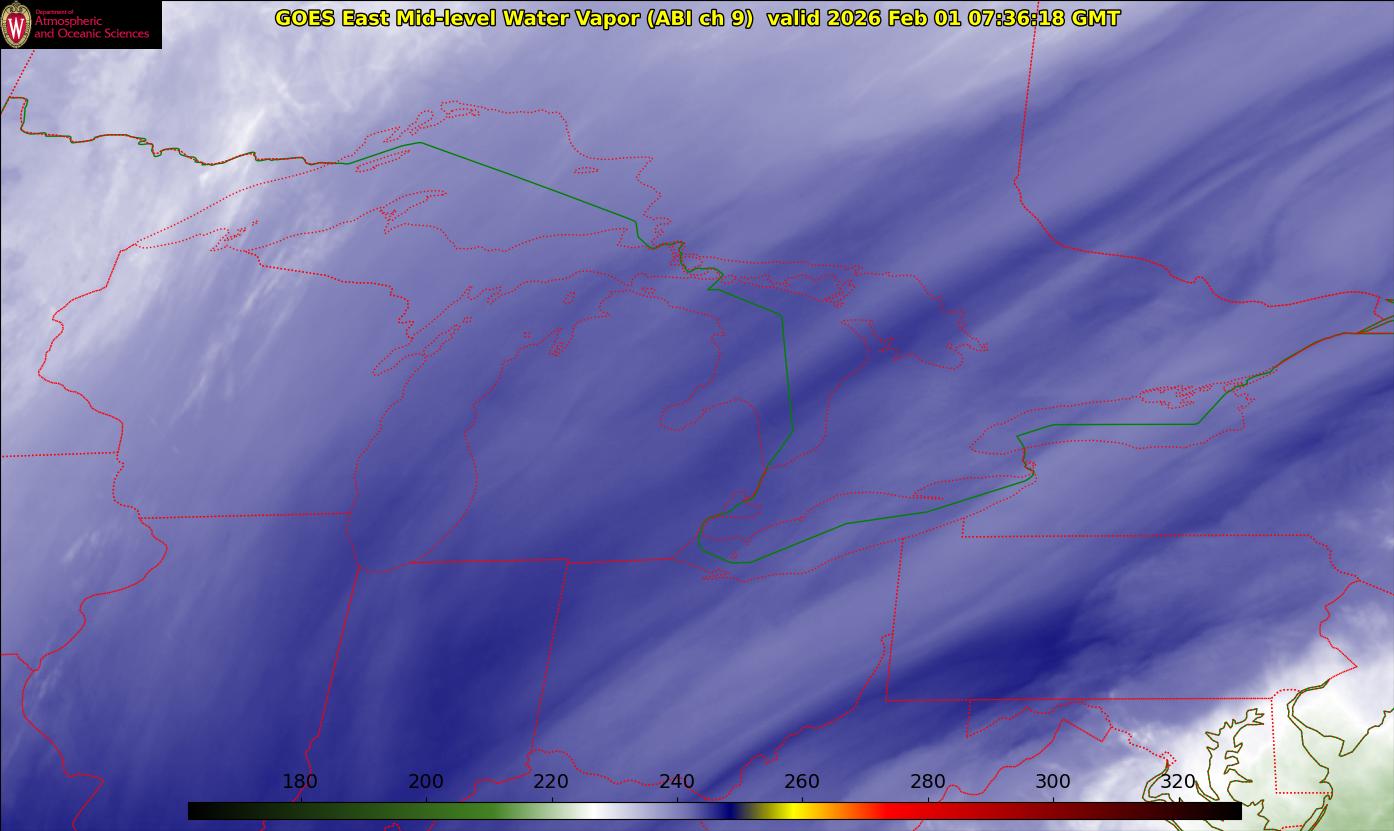Select the 220 value on the color scale

tap(551, 781)
